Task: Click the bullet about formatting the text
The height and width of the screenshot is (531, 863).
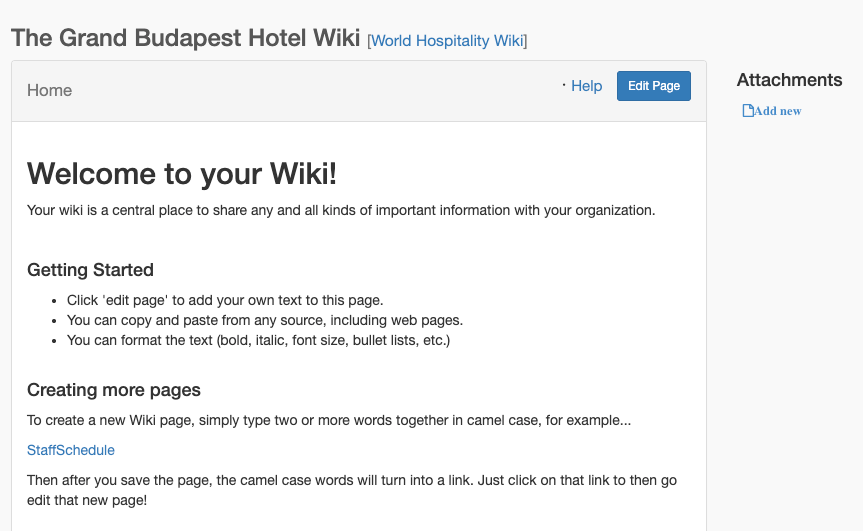Action: point(258,340)
